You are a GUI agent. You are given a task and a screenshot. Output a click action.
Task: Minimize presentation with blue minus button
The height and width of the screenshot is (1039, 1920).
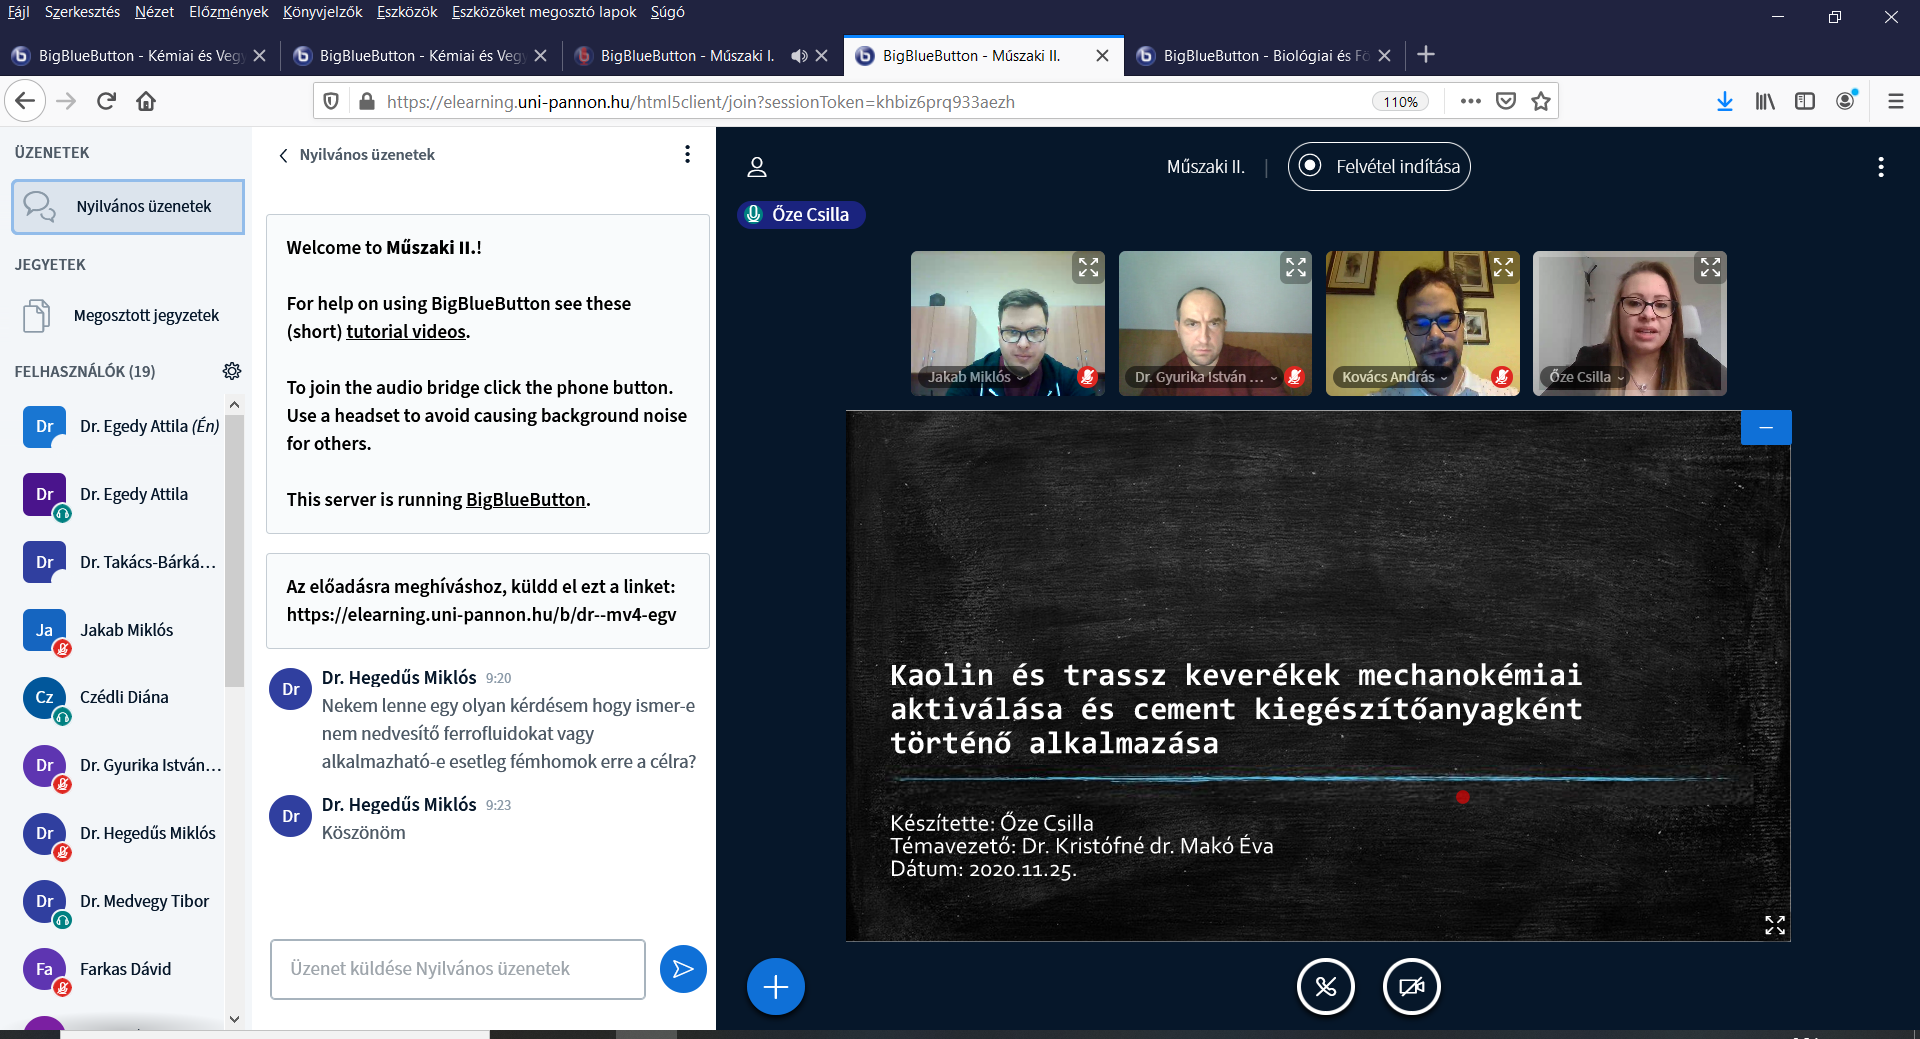1765,428
